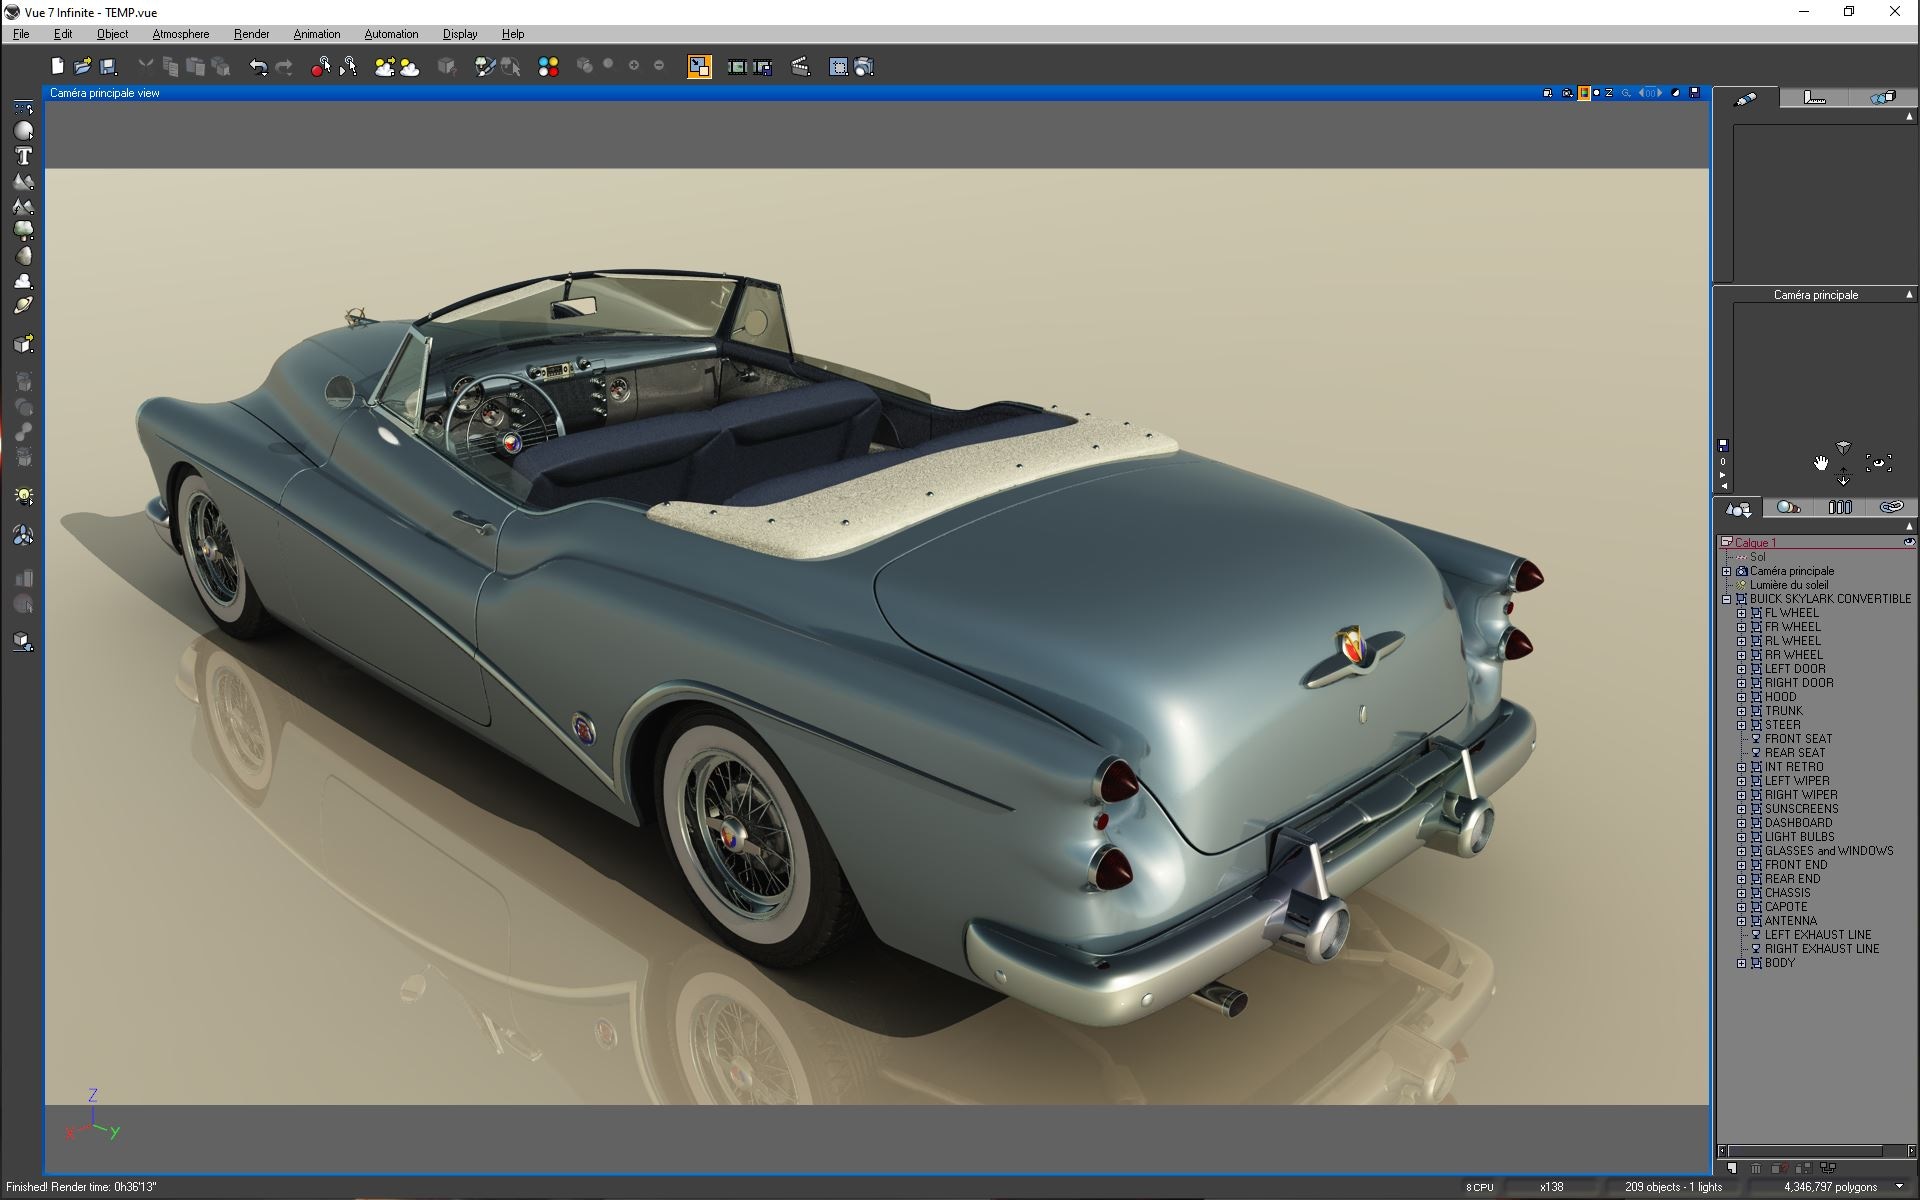Image resolution: width=1920 pixels, height=1200 pixels.
Task: Add a light using the light bulb icon
Action: coord(22,496)
